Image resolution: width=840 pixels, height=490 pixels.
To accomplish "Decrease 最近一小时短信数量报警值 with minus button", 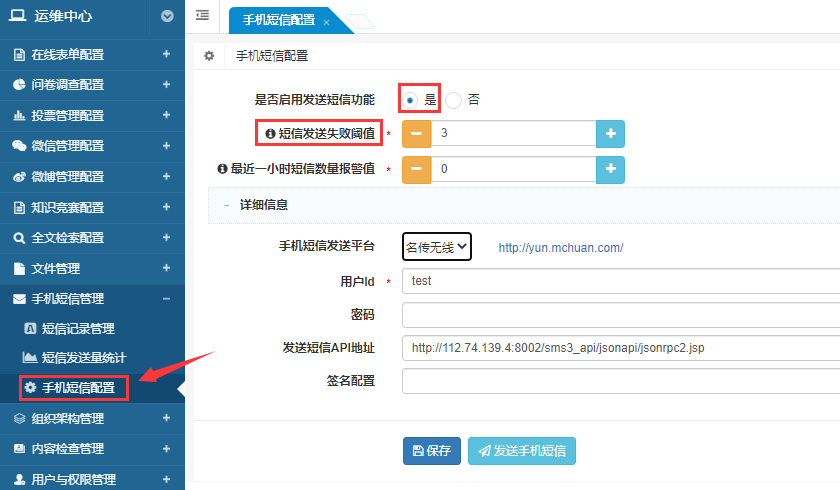I will click(x=416, y=170).
